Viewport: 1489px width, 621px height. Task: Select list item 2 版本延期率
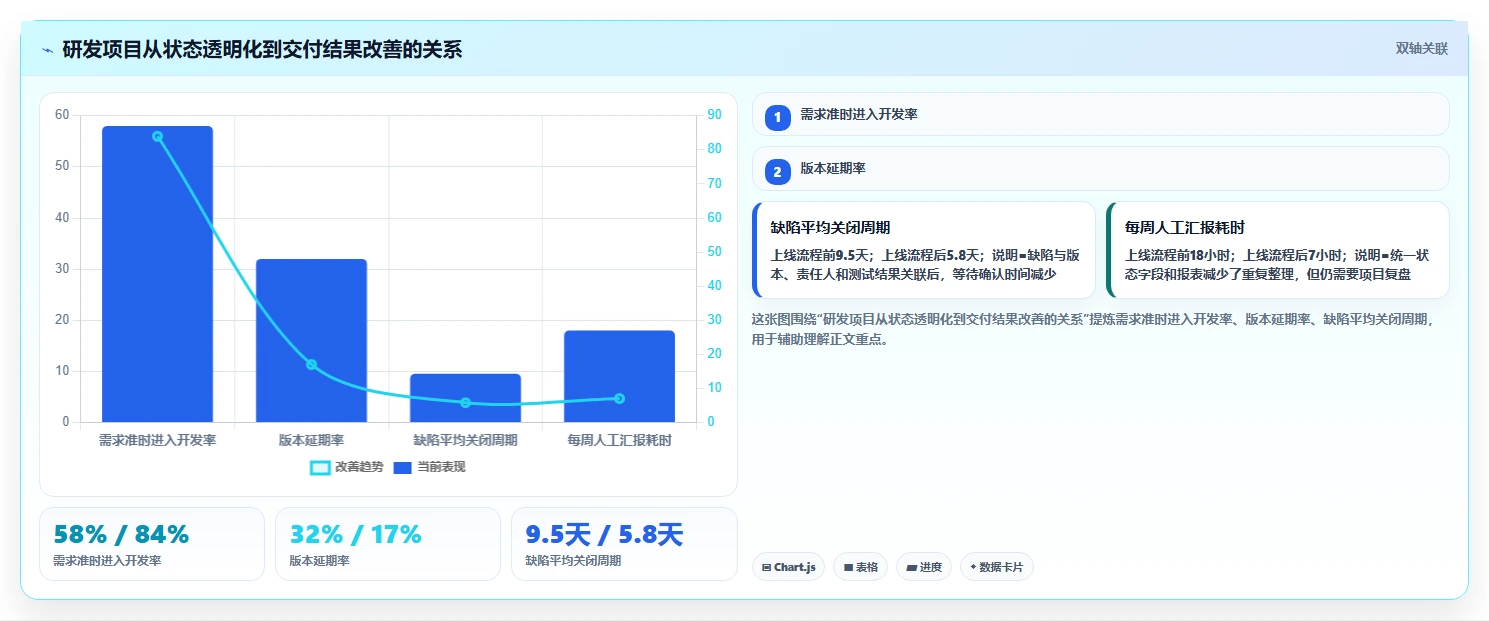1100,169
